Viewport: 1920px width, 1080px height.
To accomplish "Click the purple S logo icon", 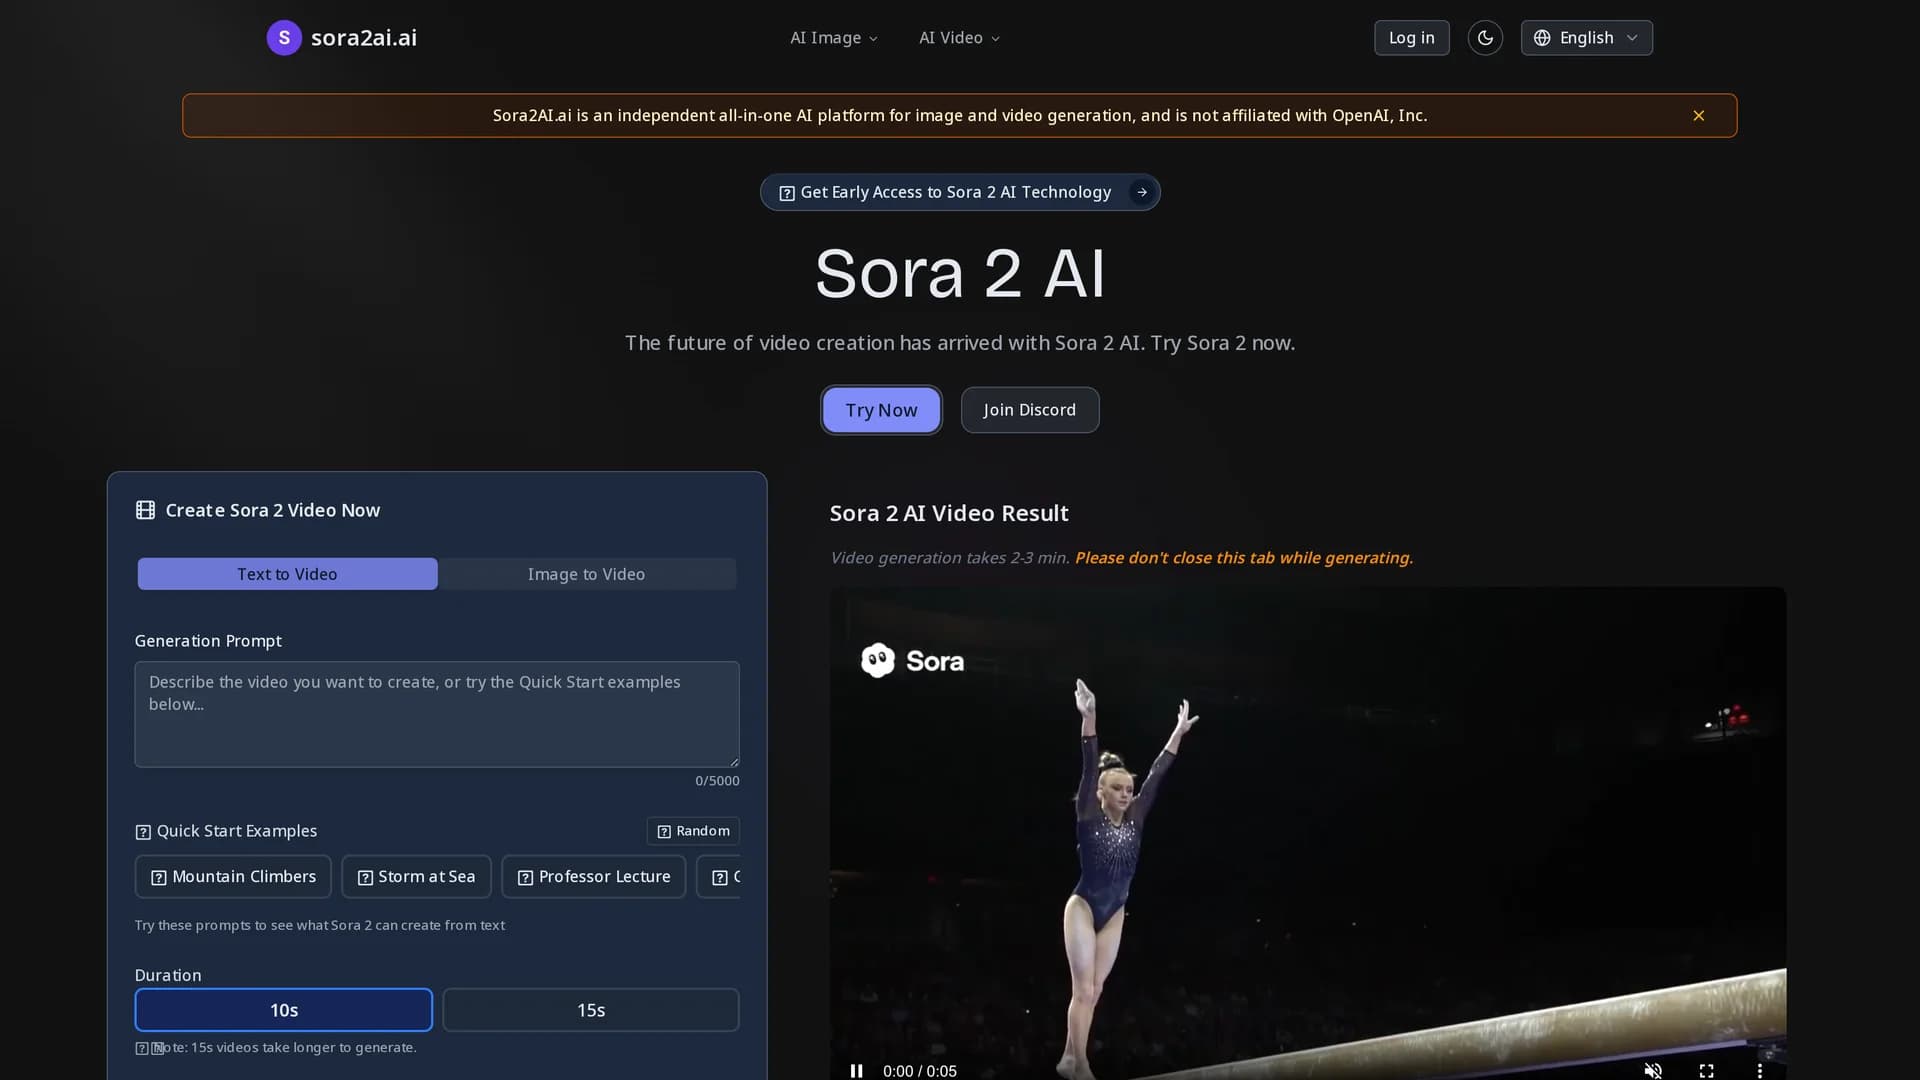I will click(284, 38).
